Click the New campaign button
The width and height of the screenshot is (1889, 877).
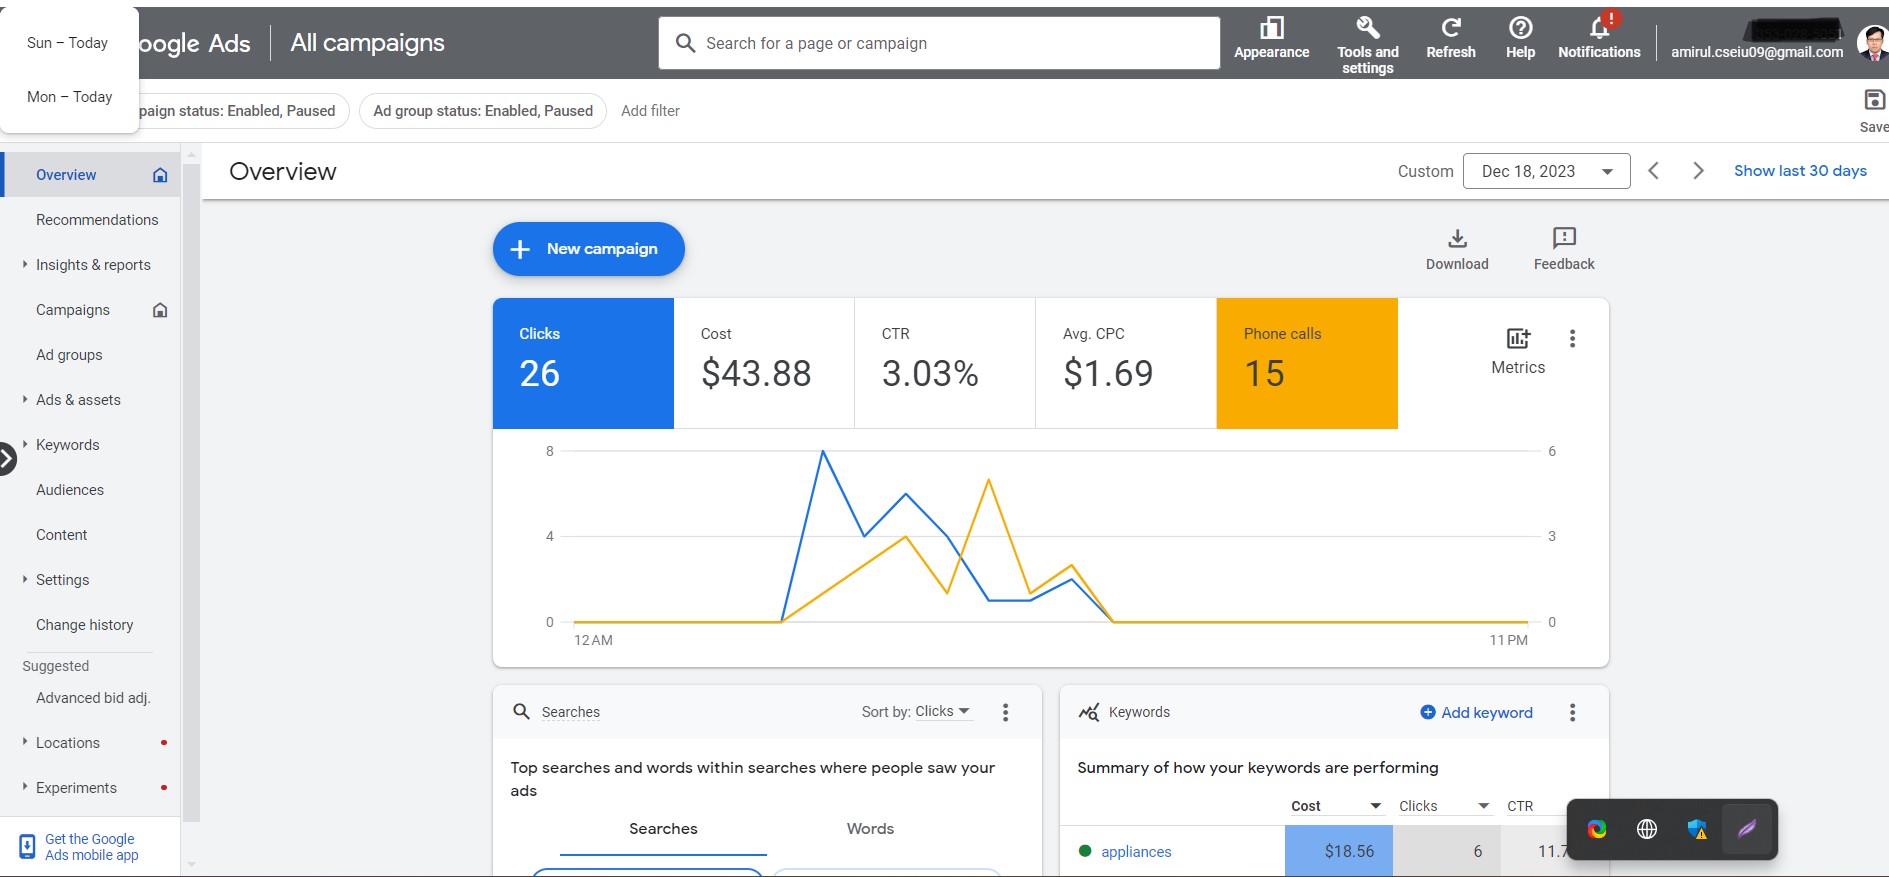pos(589,249)
